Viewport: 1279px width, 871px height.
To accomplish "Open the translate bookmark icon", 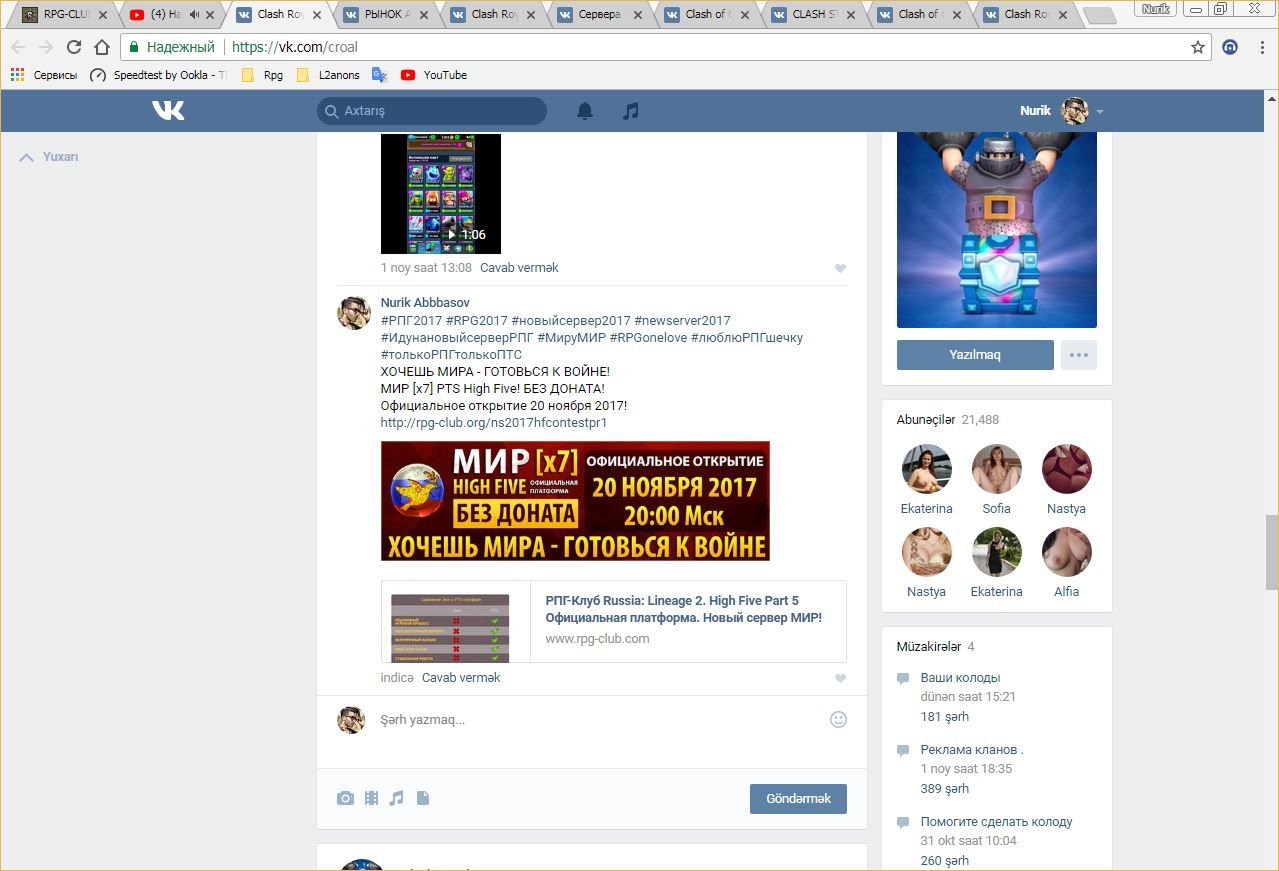I will (x=379, y=75).
